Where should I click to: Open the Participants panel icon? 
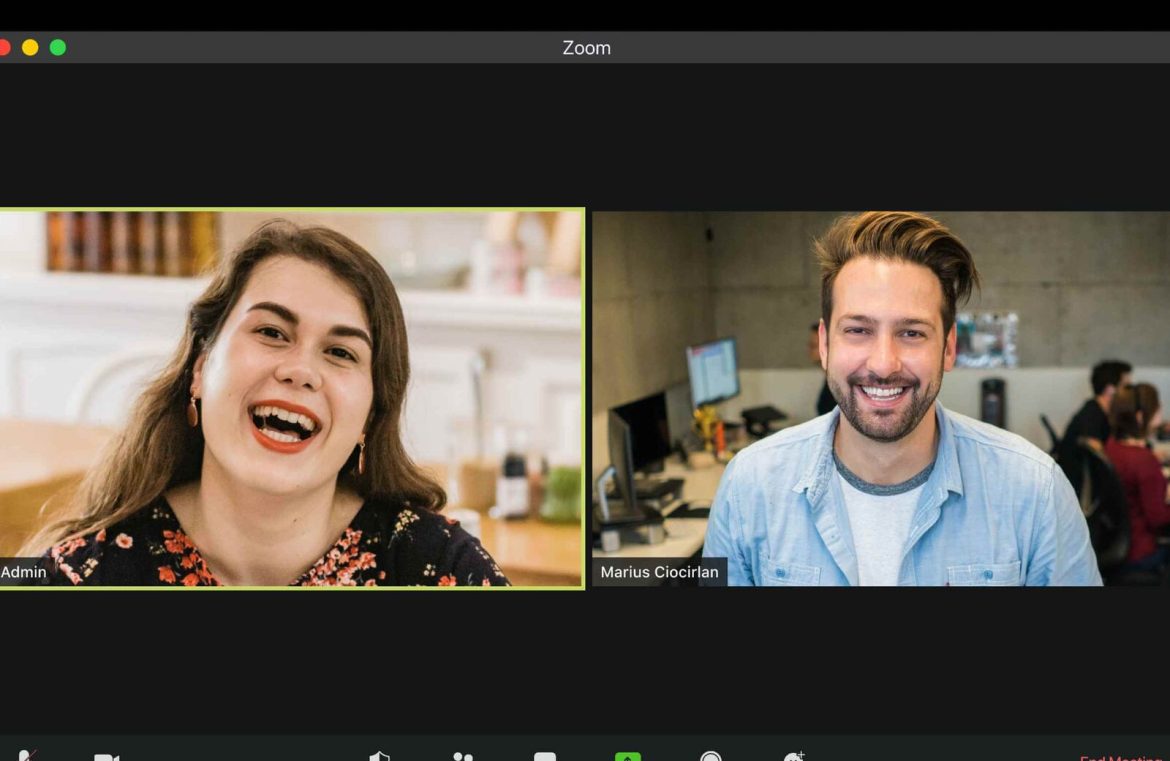pyautogui.click(x=462, y=757)
